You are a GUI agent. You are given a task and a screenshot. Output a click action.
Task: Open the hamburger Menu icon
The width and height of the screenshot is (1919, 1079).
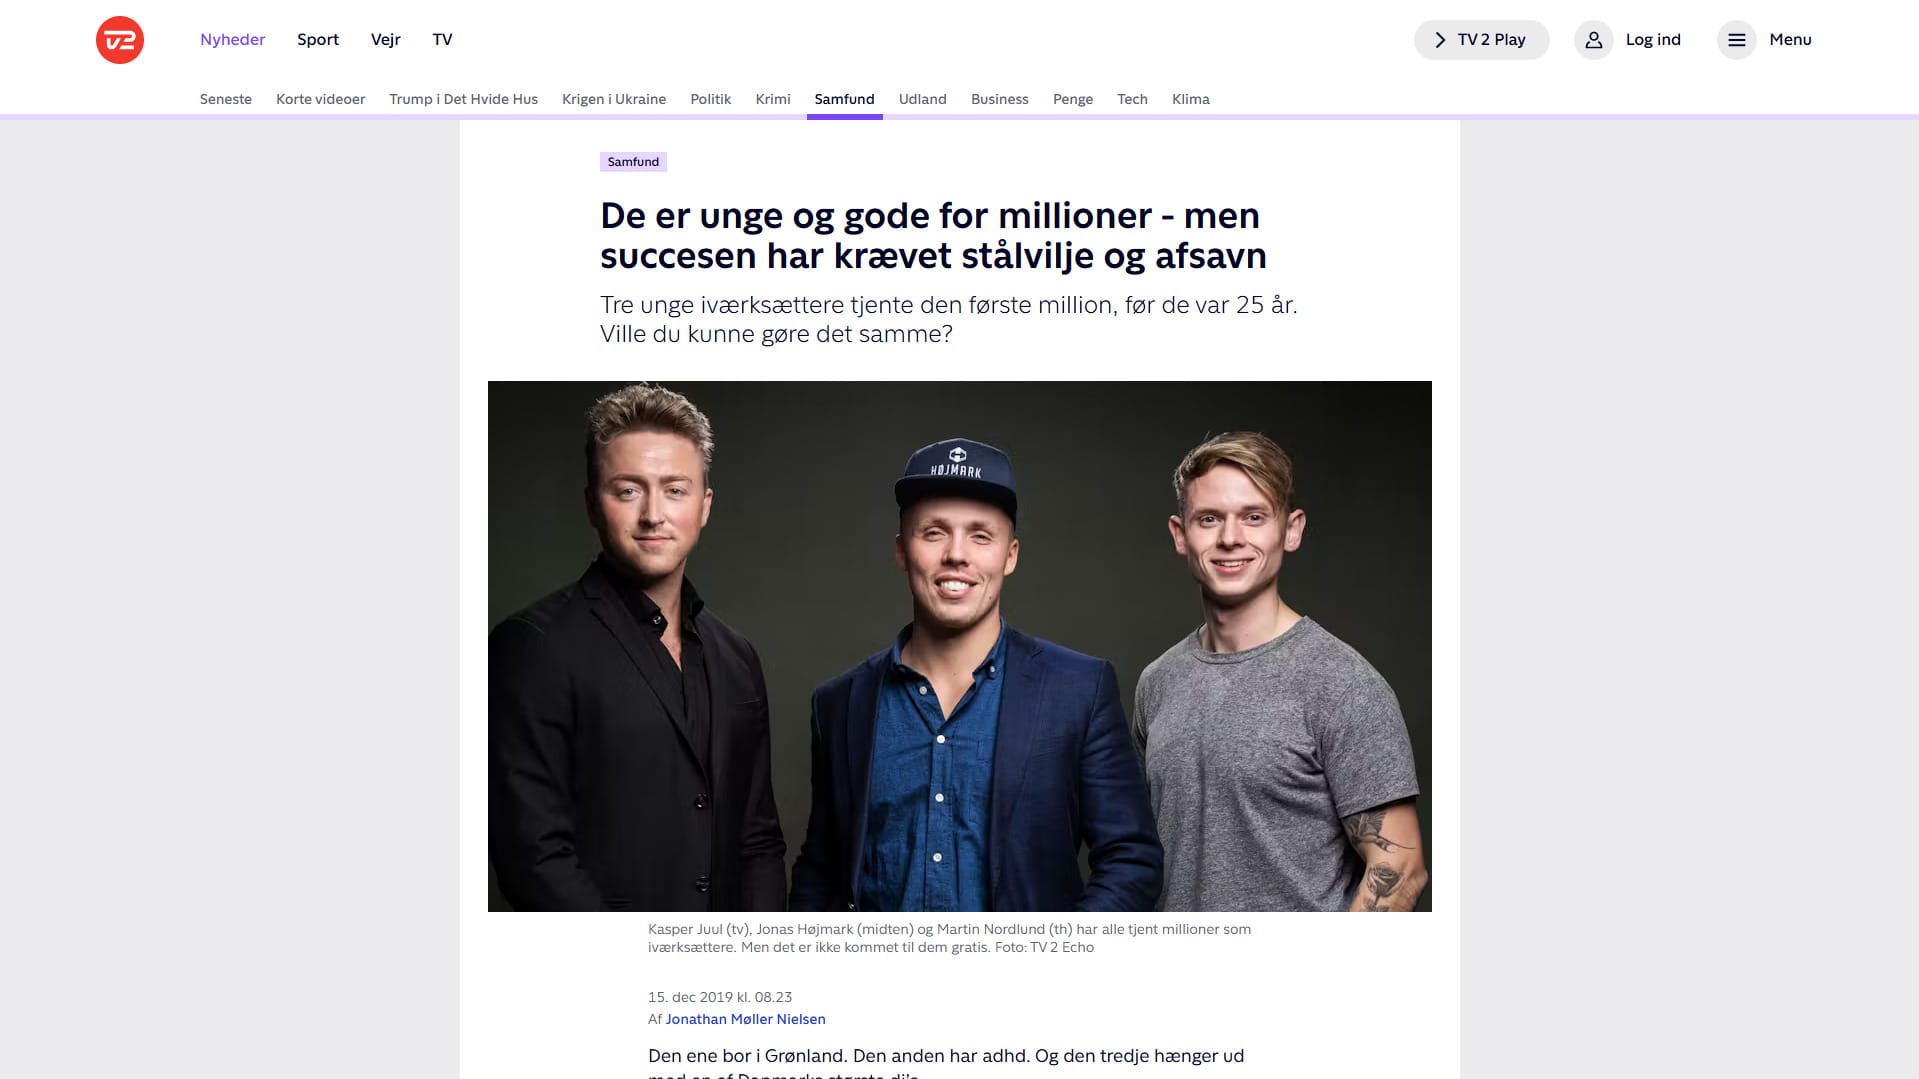pyautogui.click(x=1736, y=40)
